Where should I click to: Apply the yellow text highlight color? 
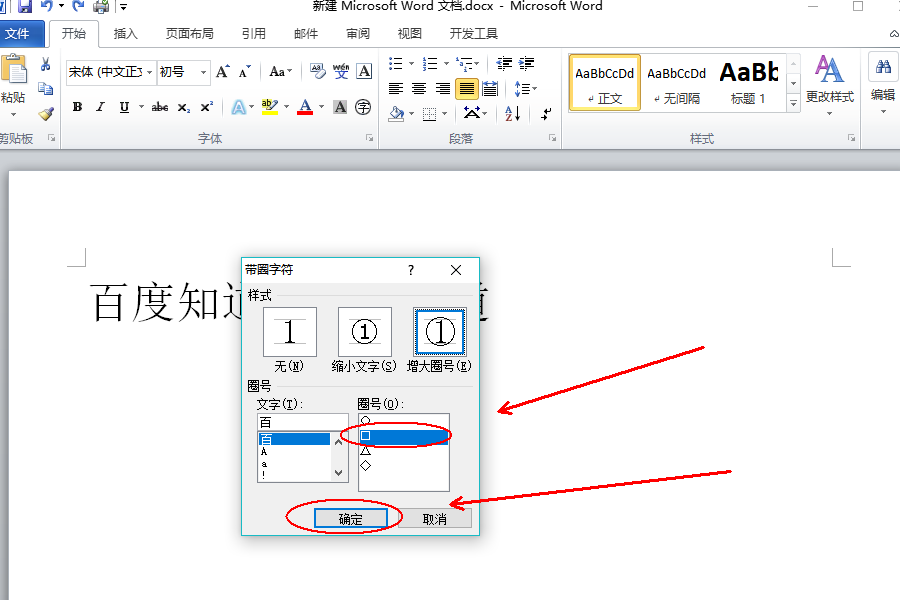269,107
